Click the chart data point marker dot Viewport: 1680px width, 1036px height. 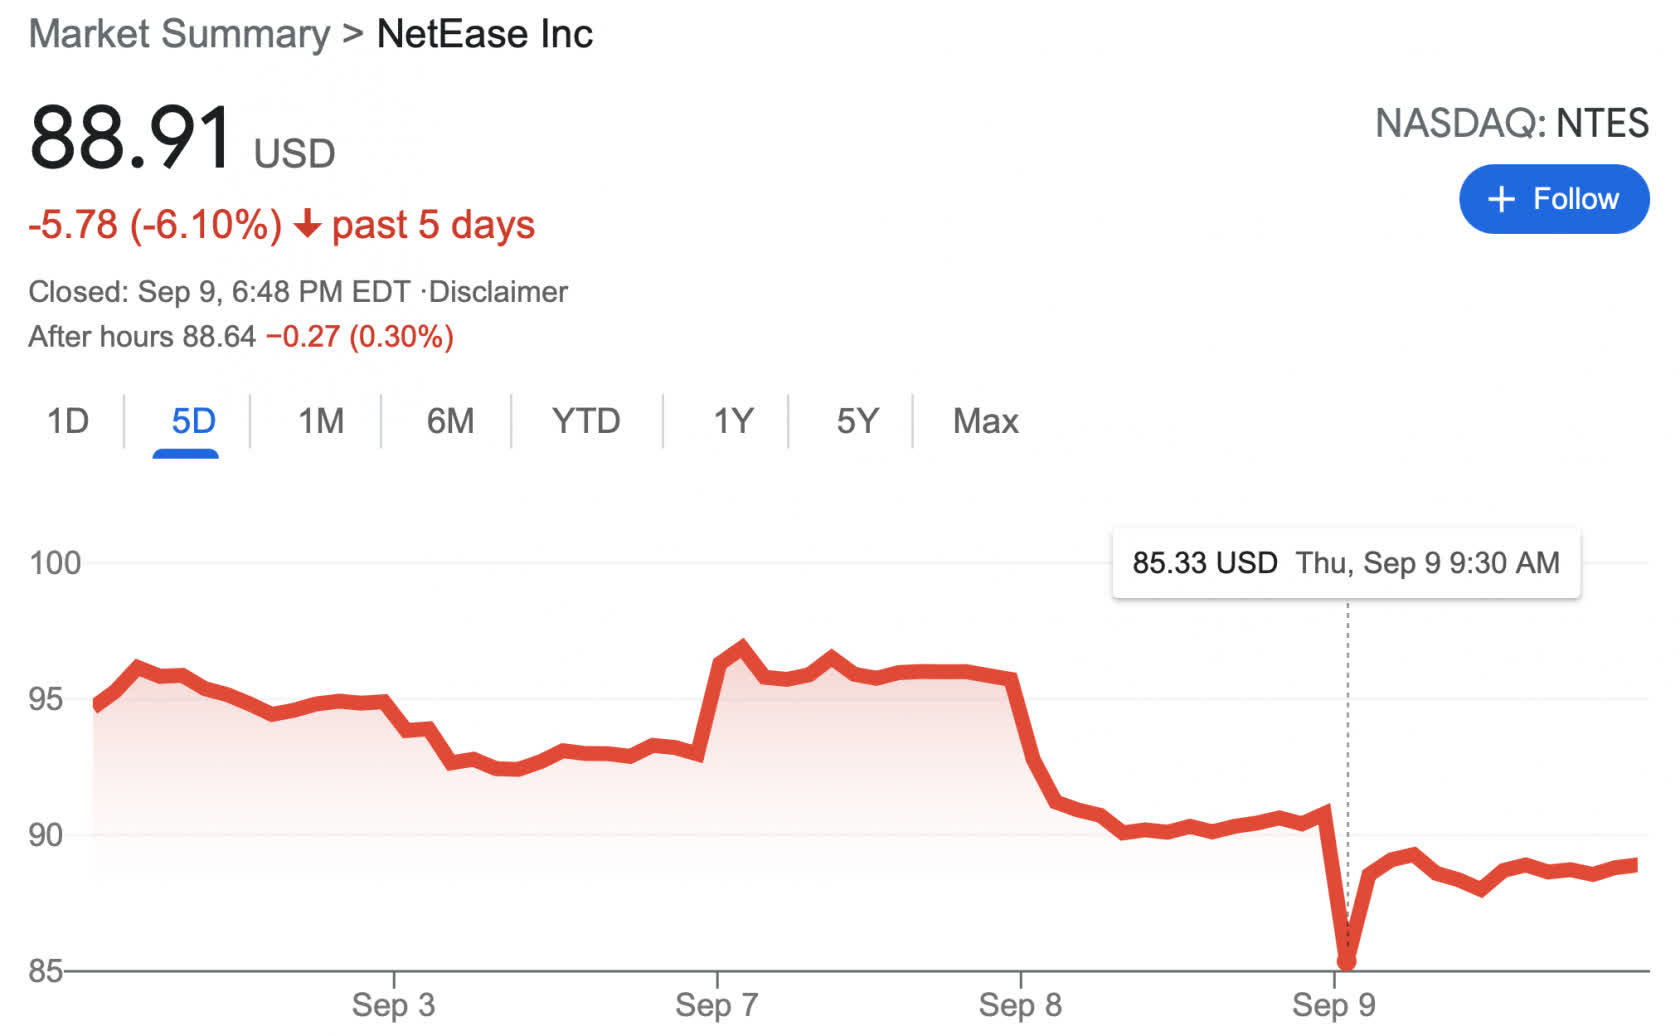click(1346, 961)
